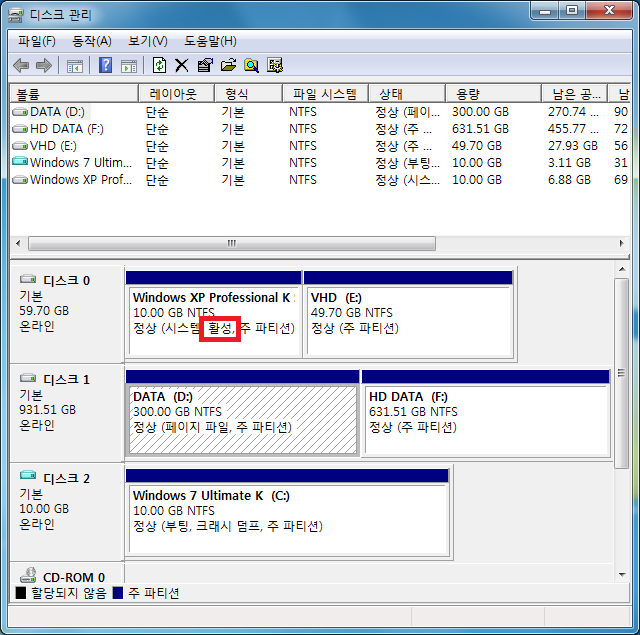
Task: Click the 931.51 GB disk size text
Action: (48, 410)
